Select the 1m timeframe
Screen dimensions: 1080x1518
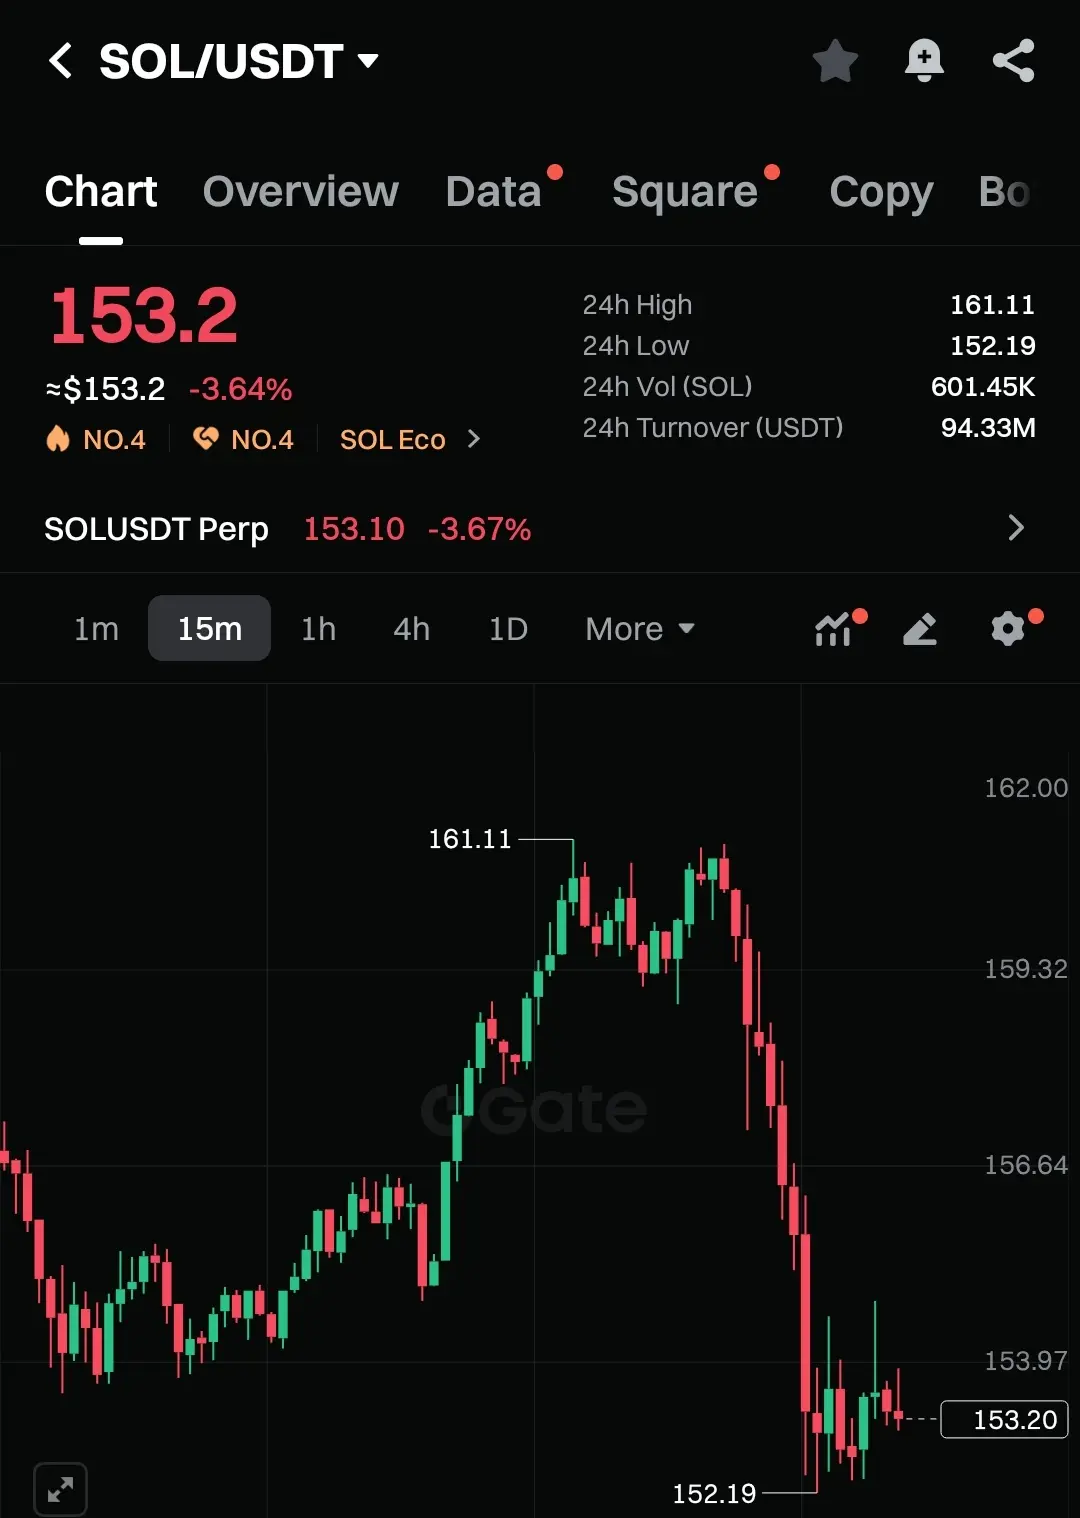pos(96,628)
